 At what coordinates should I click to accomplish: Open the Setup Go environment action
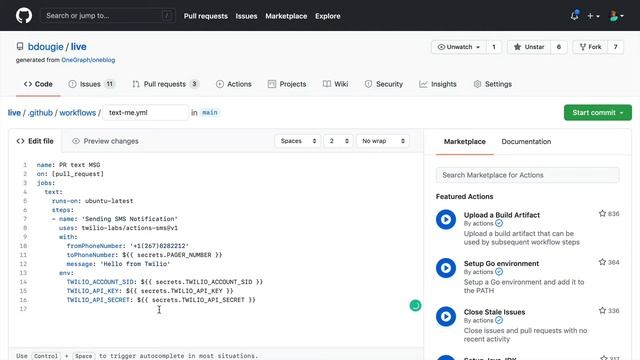(501, 263)
